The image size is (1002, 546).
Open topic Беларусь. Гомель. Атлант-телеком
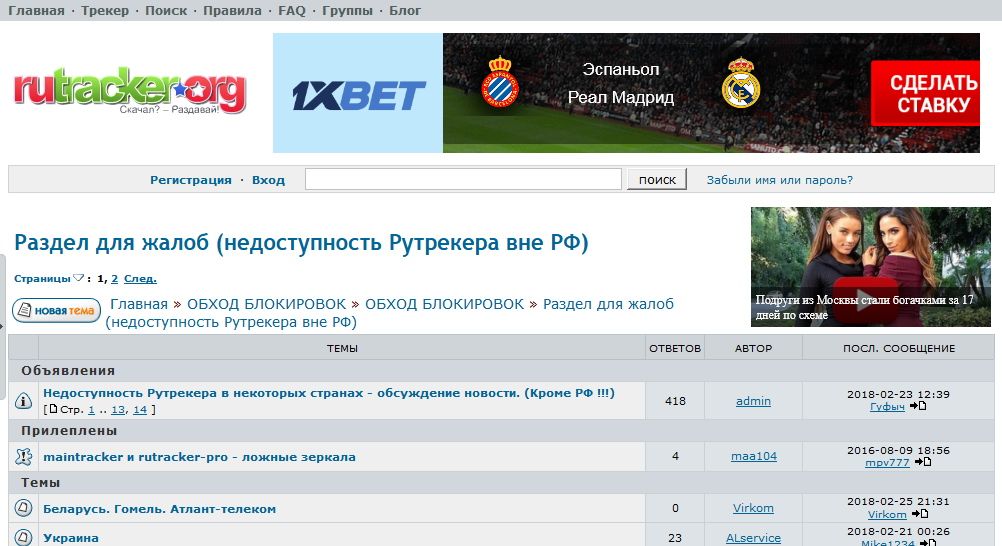pos(160,509)
